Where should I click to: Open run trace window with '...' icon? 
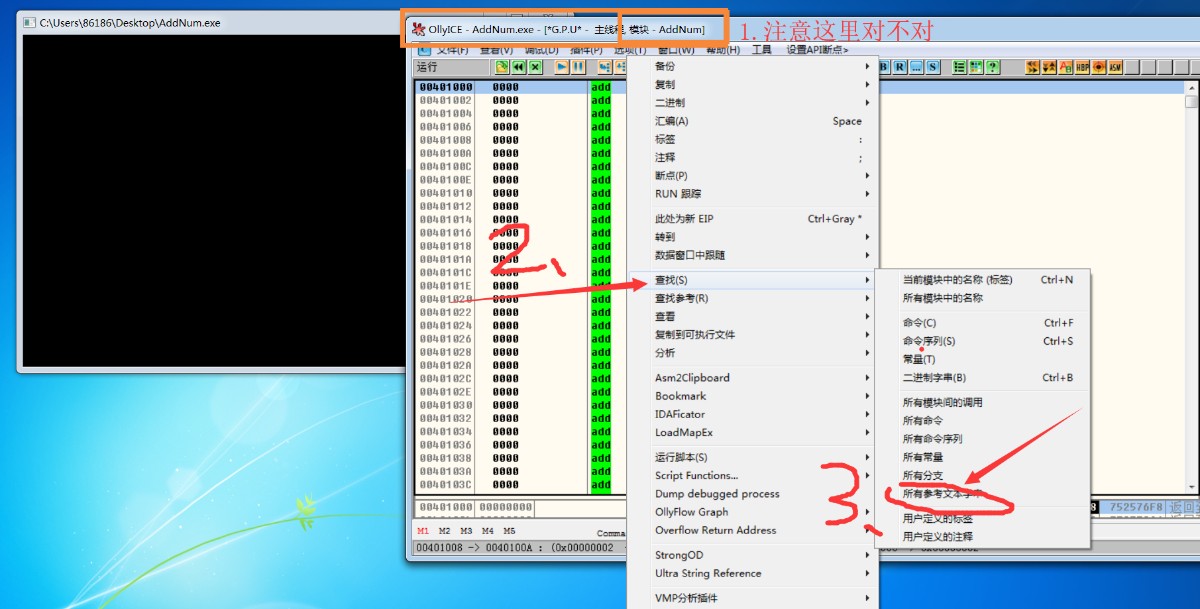tap(916, 67)
